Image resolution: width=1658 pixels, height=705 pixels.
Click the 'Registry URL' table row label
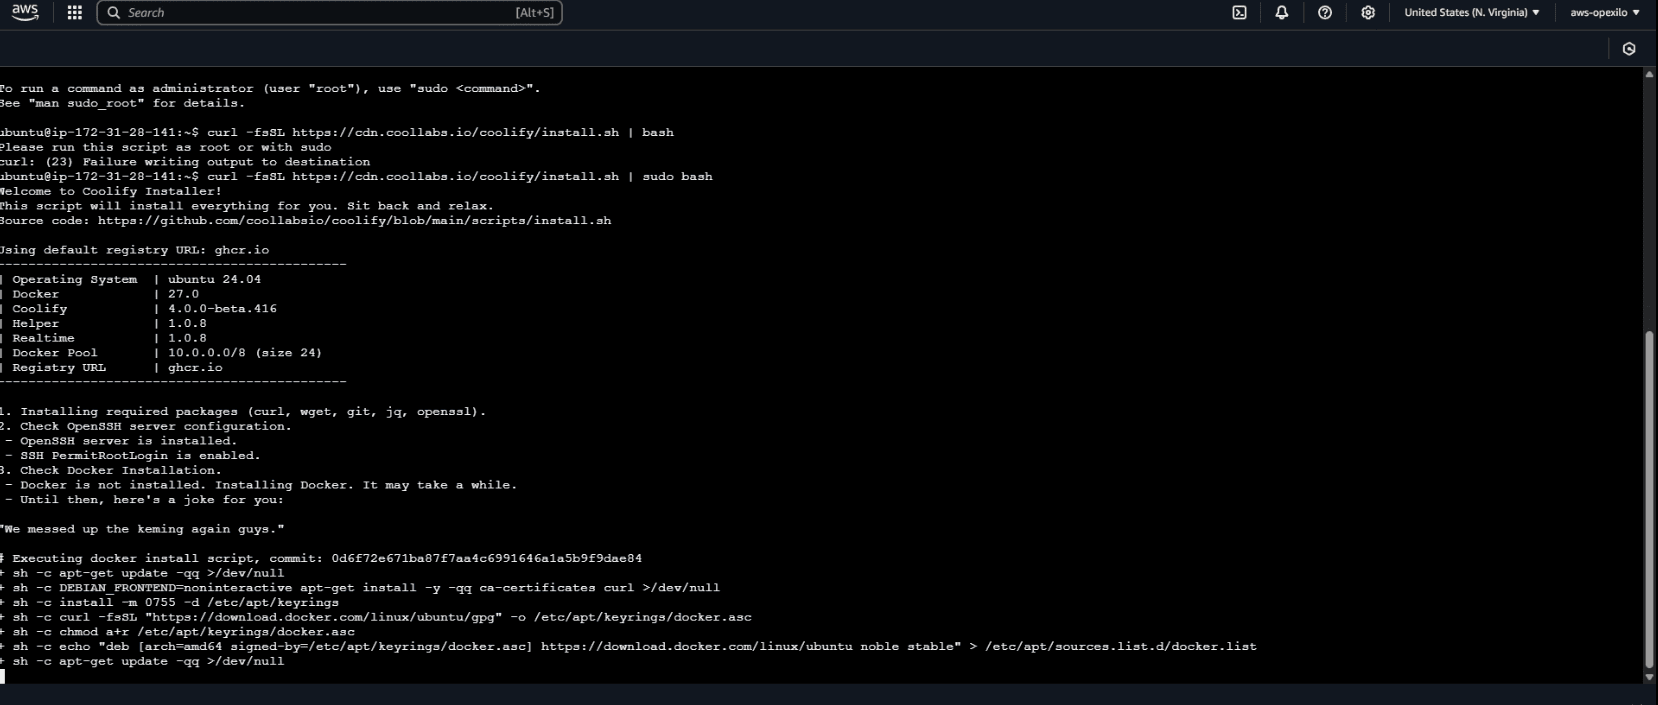coord(59,368)
